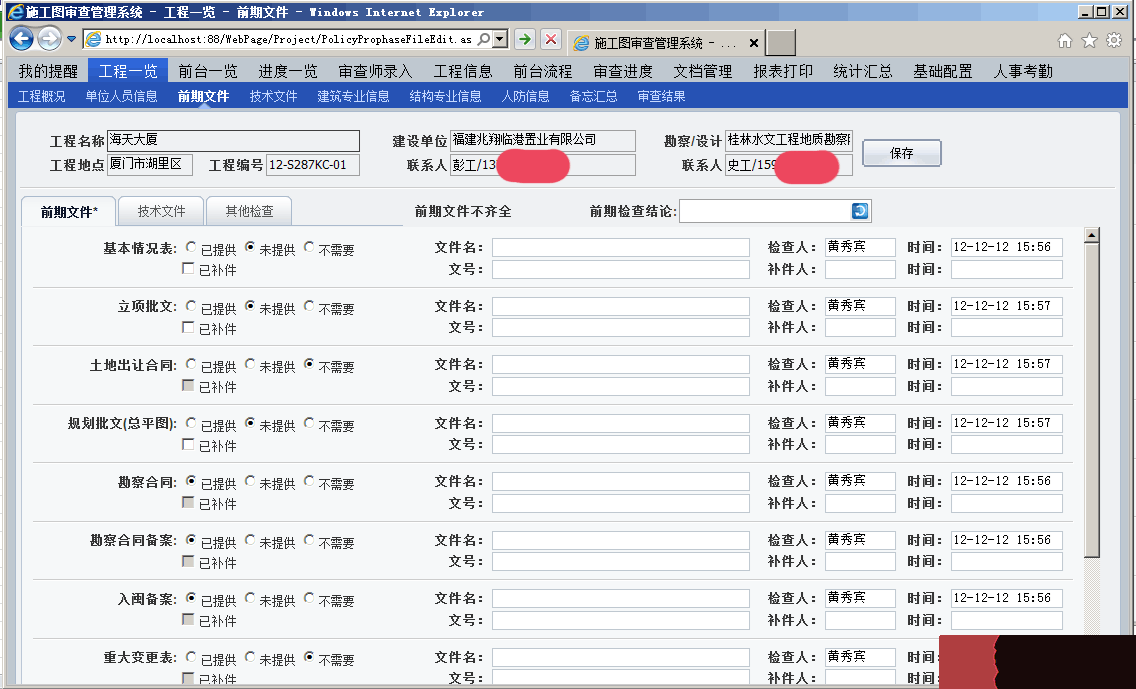Click the search magnifier in address bar
Image resolution: width=1136 pixels, height=689 pixels.
click(x=483, y=39)
